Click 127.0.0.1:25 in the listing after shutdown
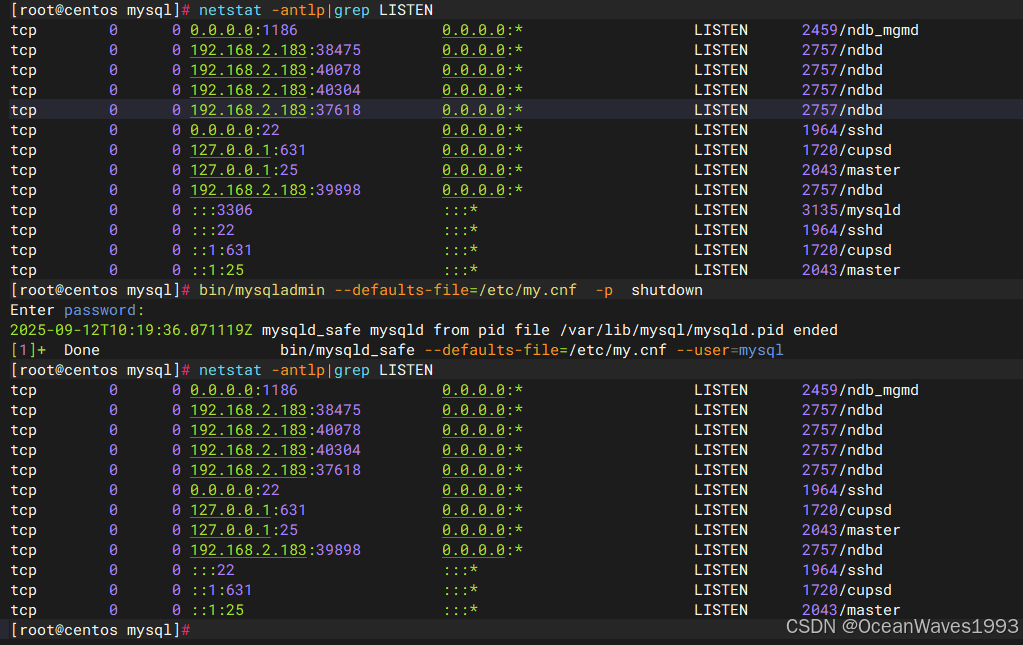This screenshot has width=1023, height=645. (x=243, y=530)
